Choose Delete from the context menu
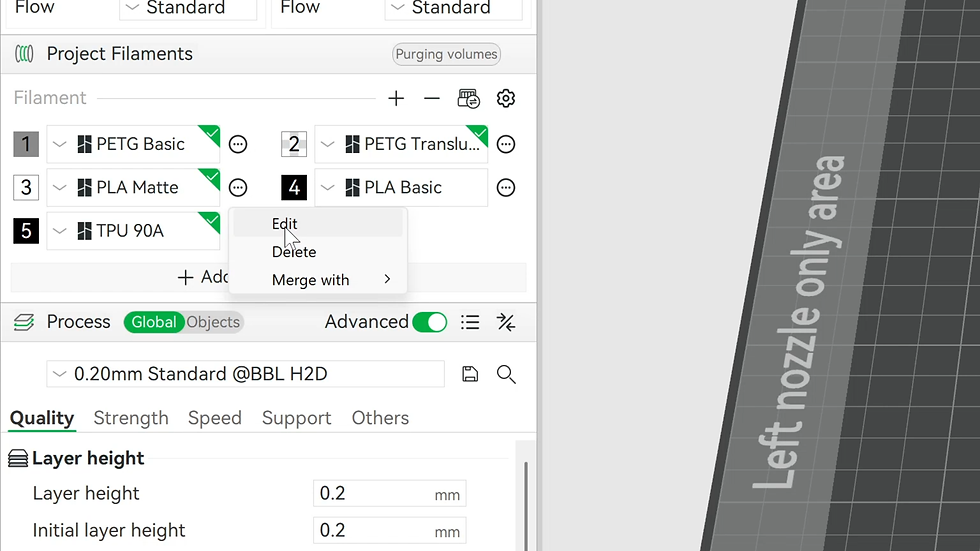This screenshot has height=551, width=980. [x=318, y=252]
